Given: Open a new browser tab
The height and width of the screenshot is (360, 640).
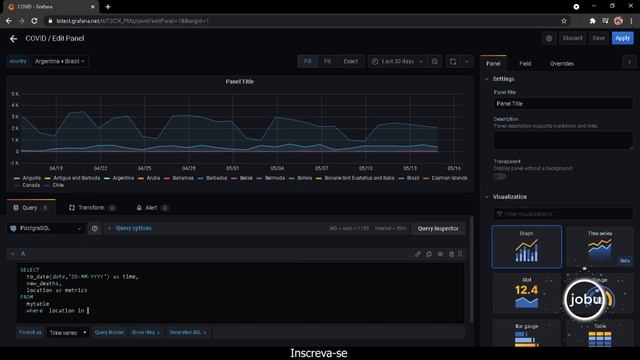Looking at the screenshot, I should (108, 7).
